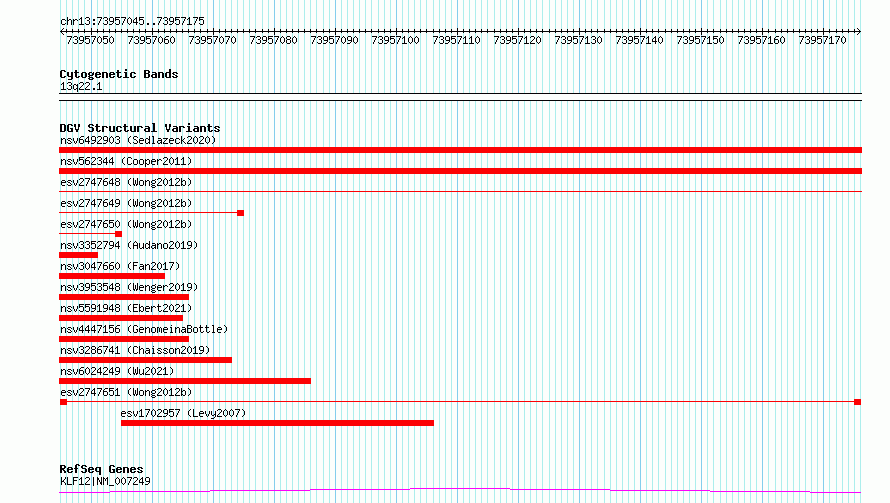Viewport: 890px width, 503px height.
Task: Click the red bar of nsv6492903
Action: point(460,150)
